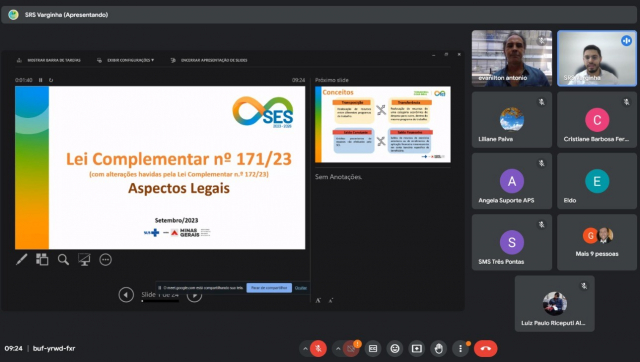640x362 pixels.
Task: Click Encerrar Apresentação de Slides
Action: pos(209,60)
